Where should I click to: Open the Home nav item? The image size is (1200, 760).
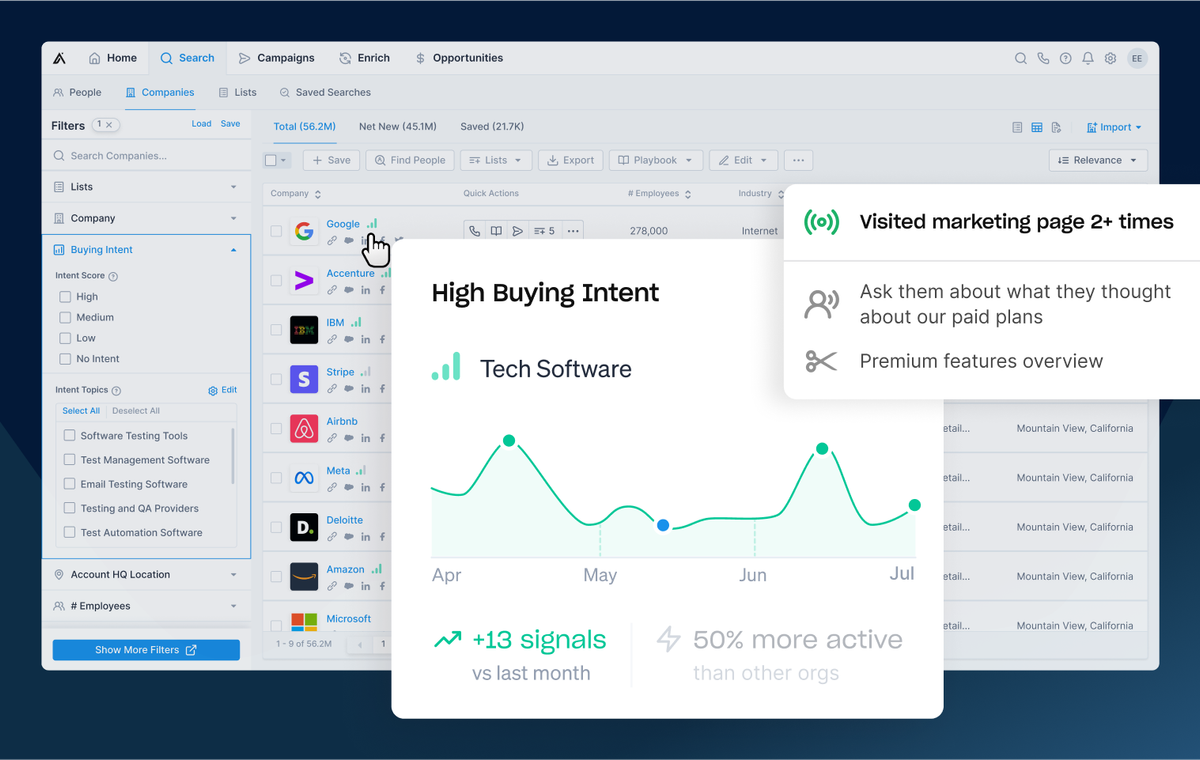pos(113,58)
